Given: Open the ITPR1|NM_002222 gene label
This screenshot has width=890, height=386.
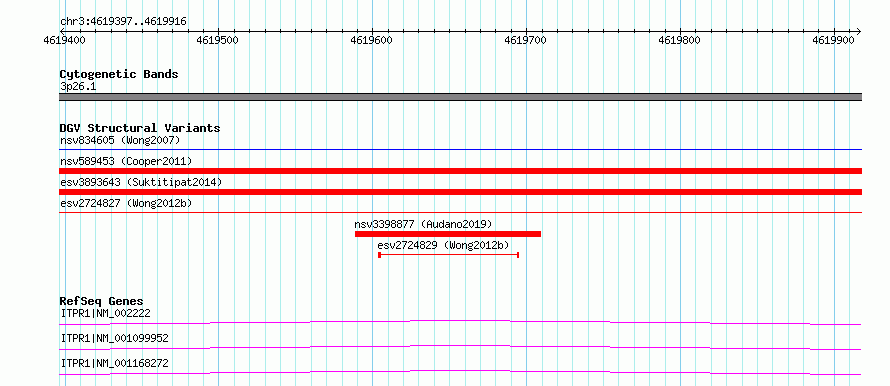Looking at the screenshot, I should coord(105,313).
